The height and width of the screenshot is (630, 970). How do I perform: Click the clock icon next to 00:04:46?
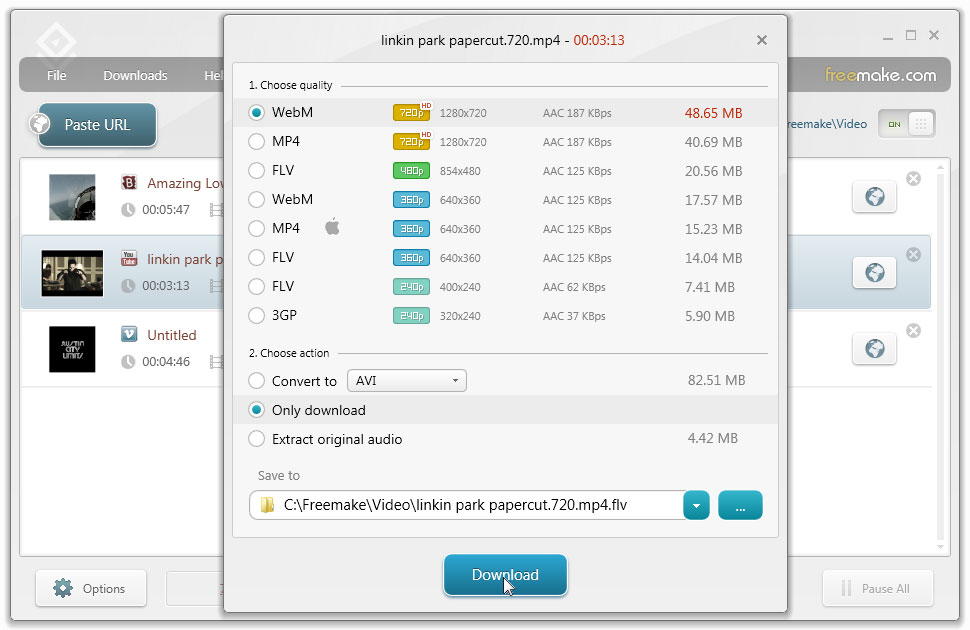tap(128, 362)
